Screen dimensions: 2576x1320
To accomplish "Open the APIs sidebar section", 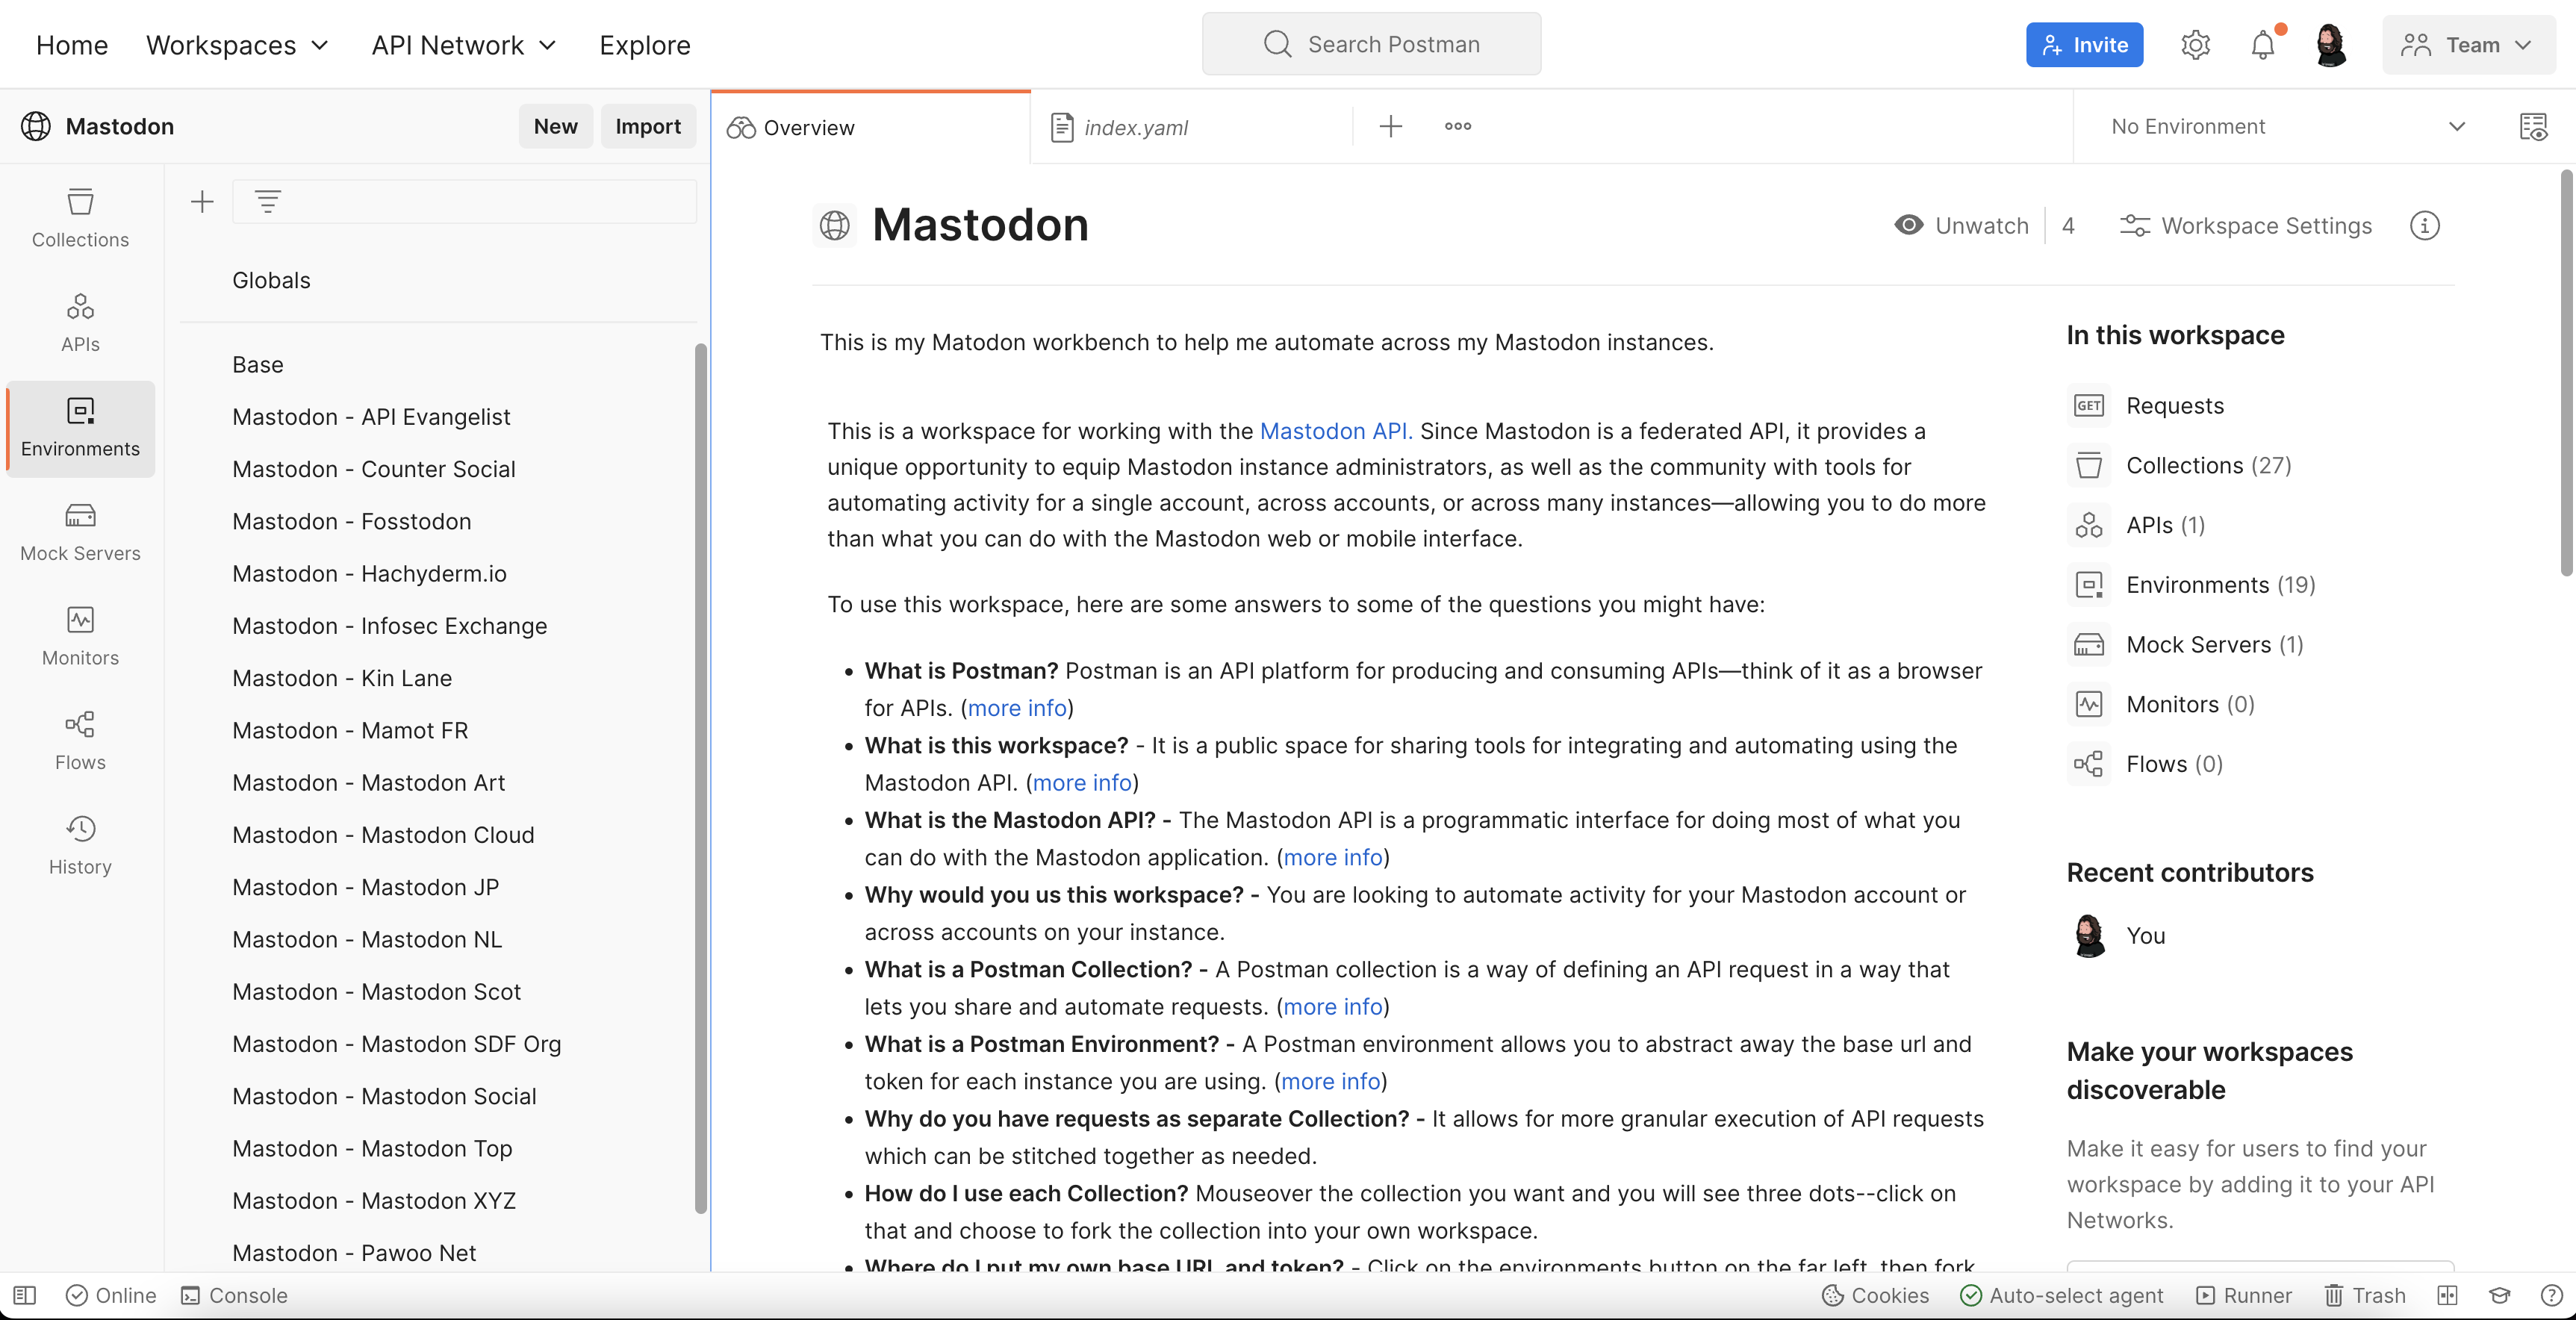I will pyautogui.click(x=80, y=323).
